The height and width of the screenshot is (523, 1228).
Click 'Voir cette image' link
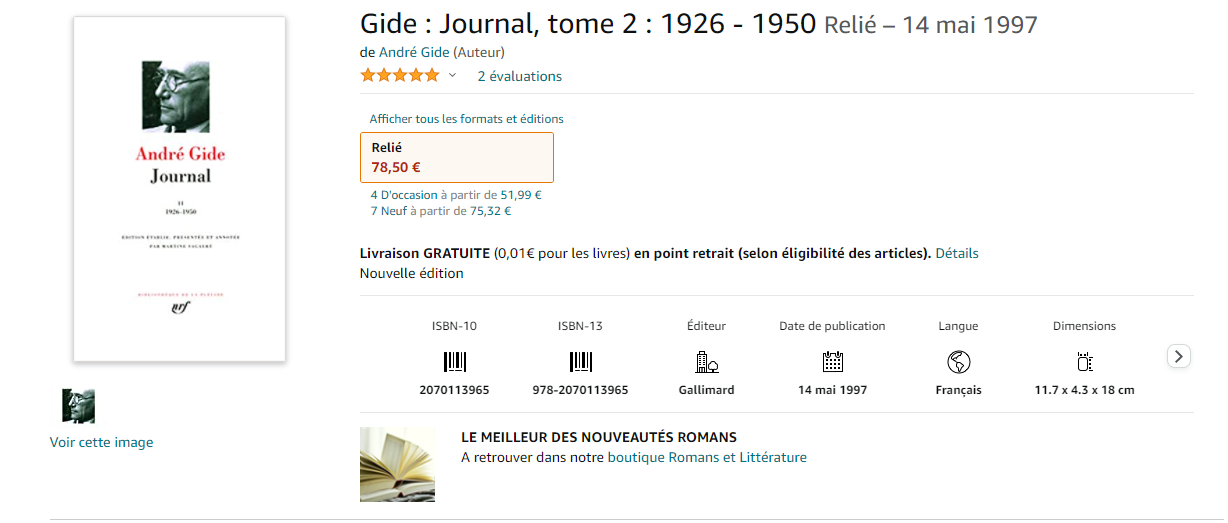click(x=101, y=442)
